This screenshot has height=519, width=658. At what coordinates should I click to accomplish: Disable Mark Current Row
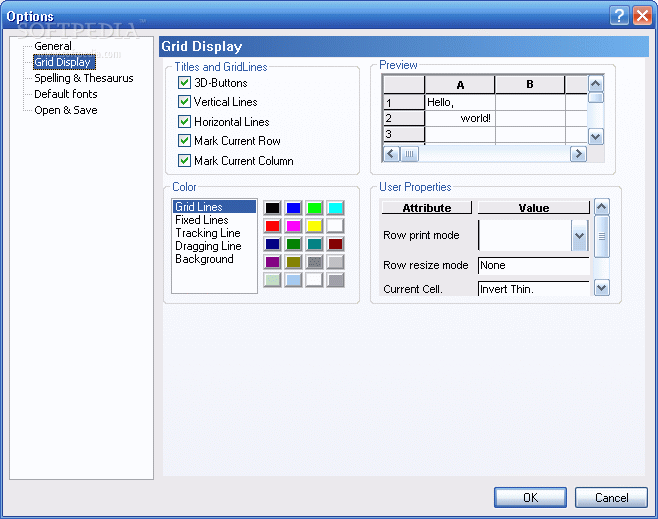pyautogui.click(x=184, y=141)
